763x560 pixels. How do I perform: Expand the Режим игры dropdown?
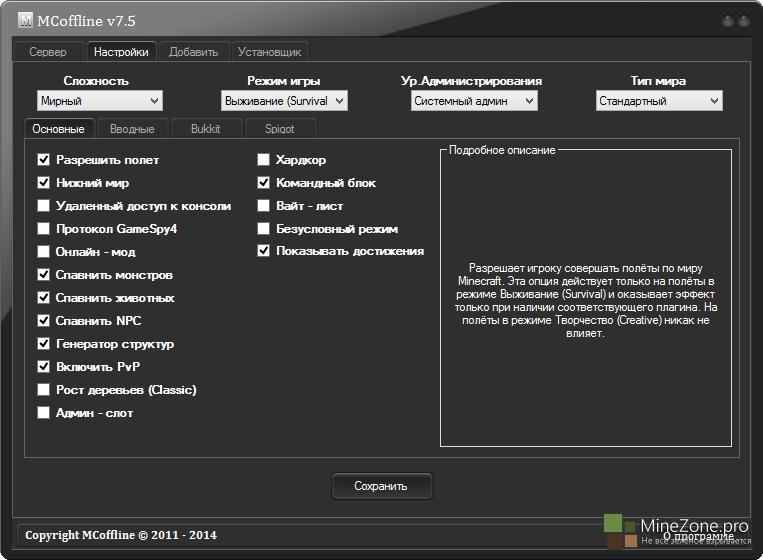pos(284,101)
